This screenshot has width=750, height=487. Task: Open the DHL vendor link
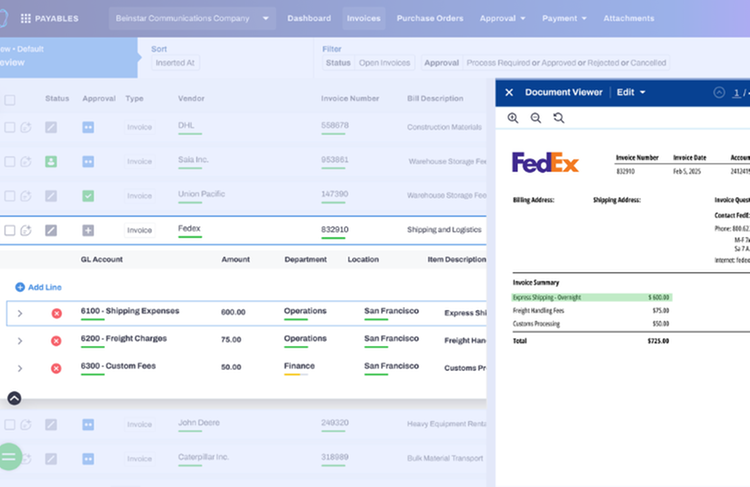[x=186, y=125]
